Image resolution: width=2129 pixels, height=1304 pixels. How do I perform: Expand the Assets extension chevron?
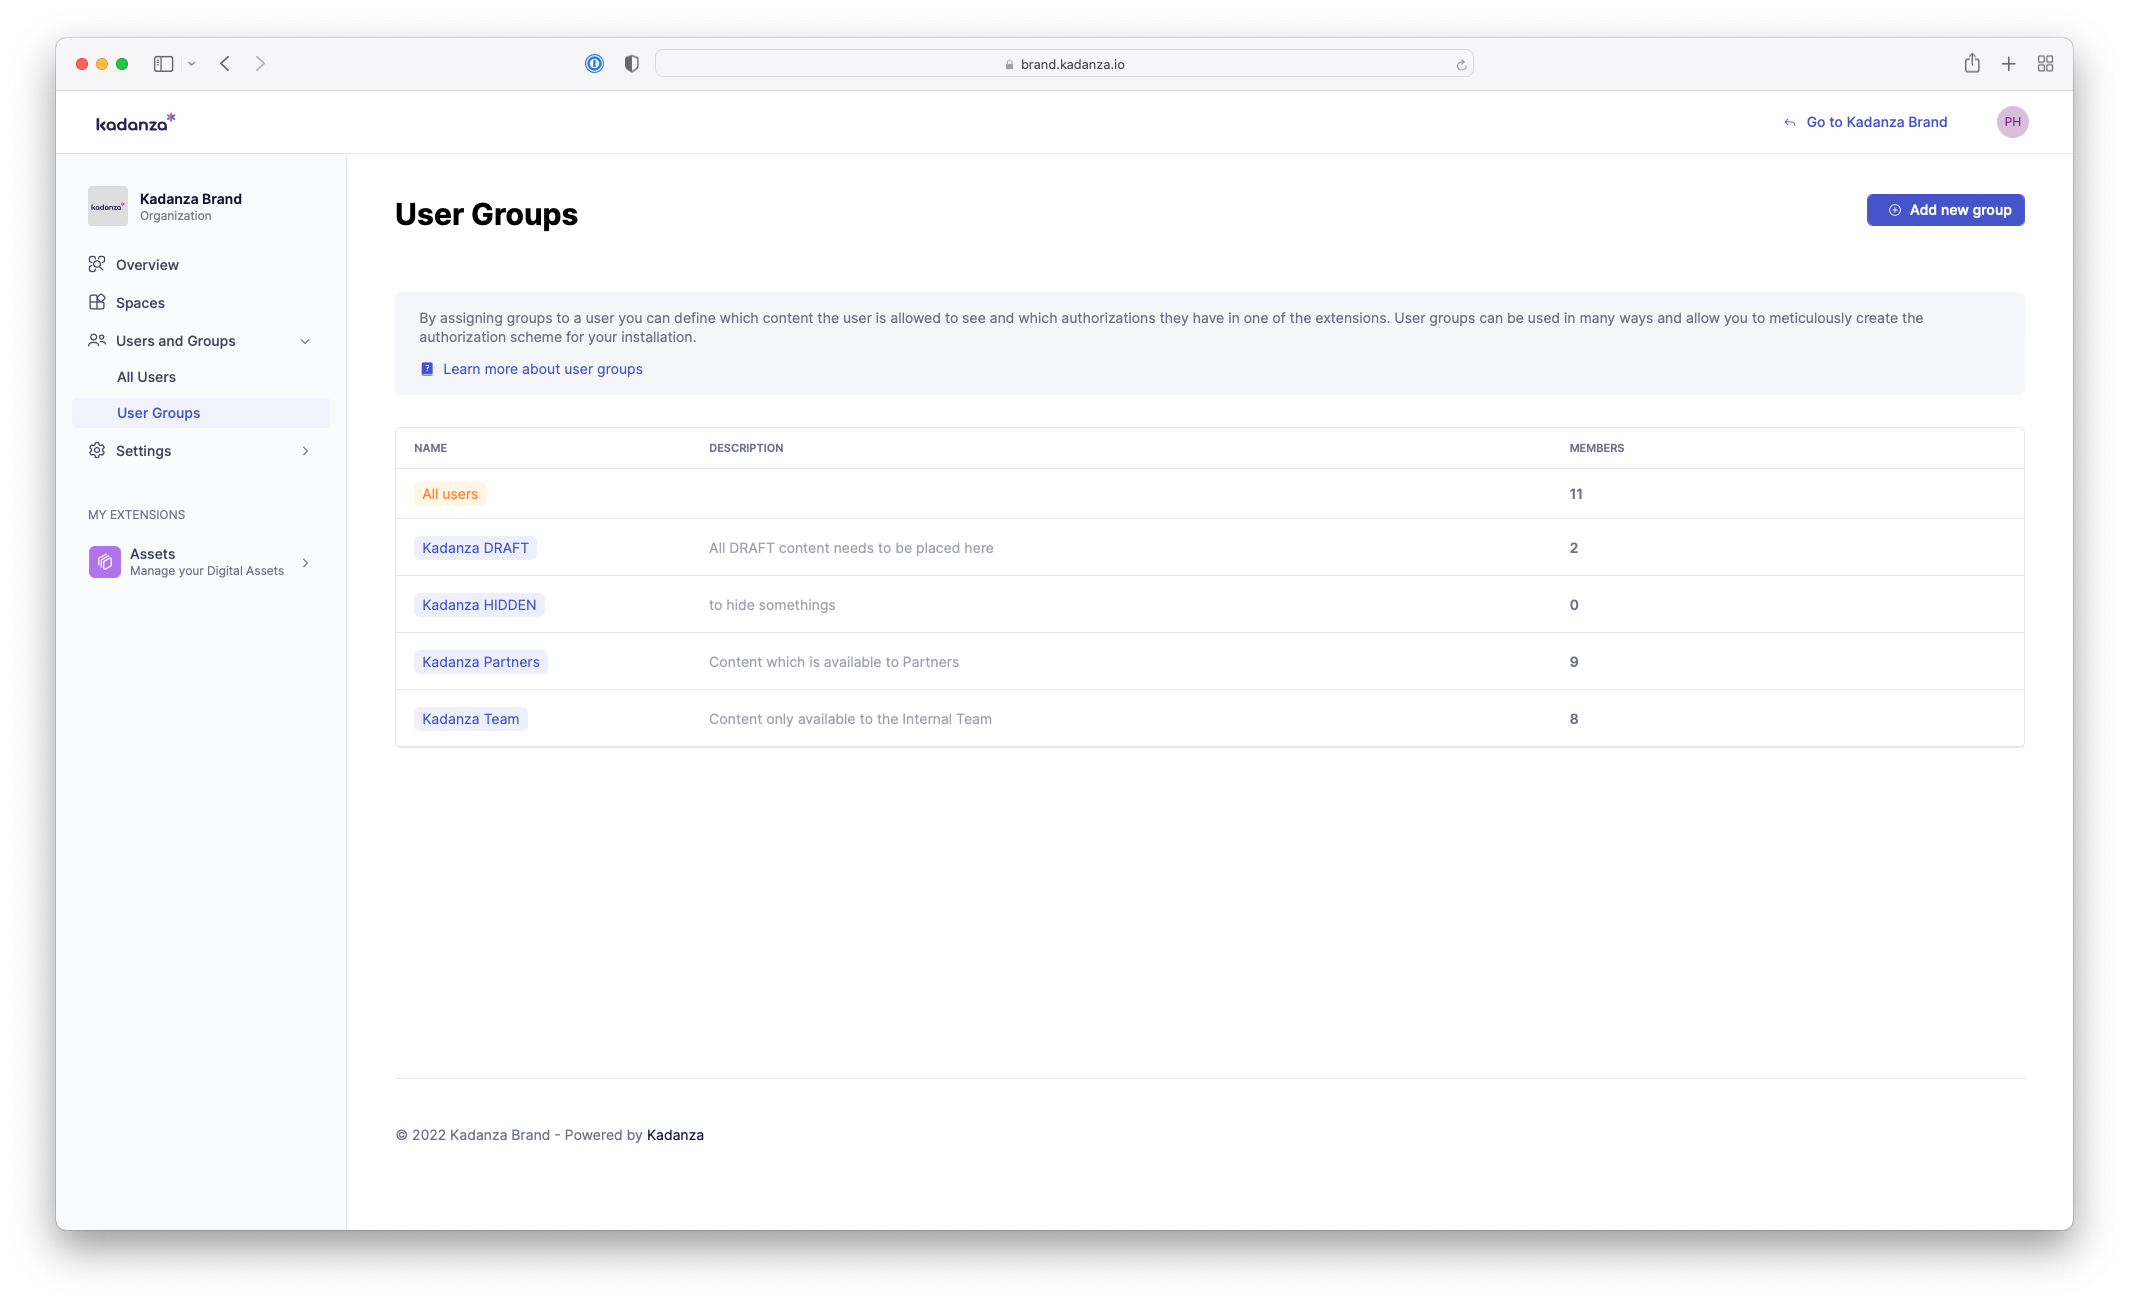tap(305, 563)
